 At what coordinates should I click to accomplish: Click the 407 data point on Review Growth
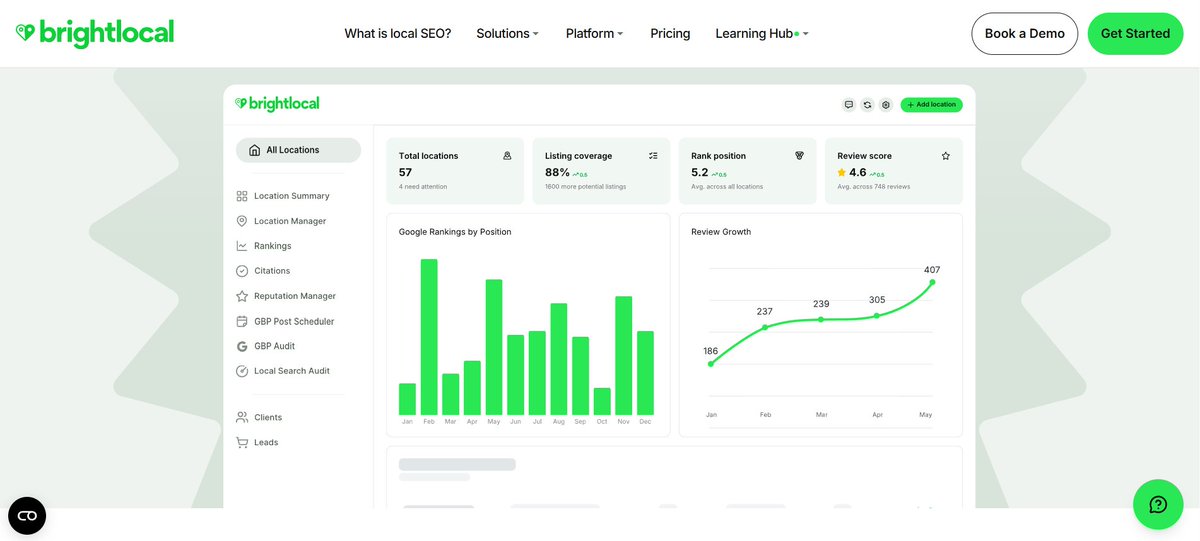click(932, 282)
